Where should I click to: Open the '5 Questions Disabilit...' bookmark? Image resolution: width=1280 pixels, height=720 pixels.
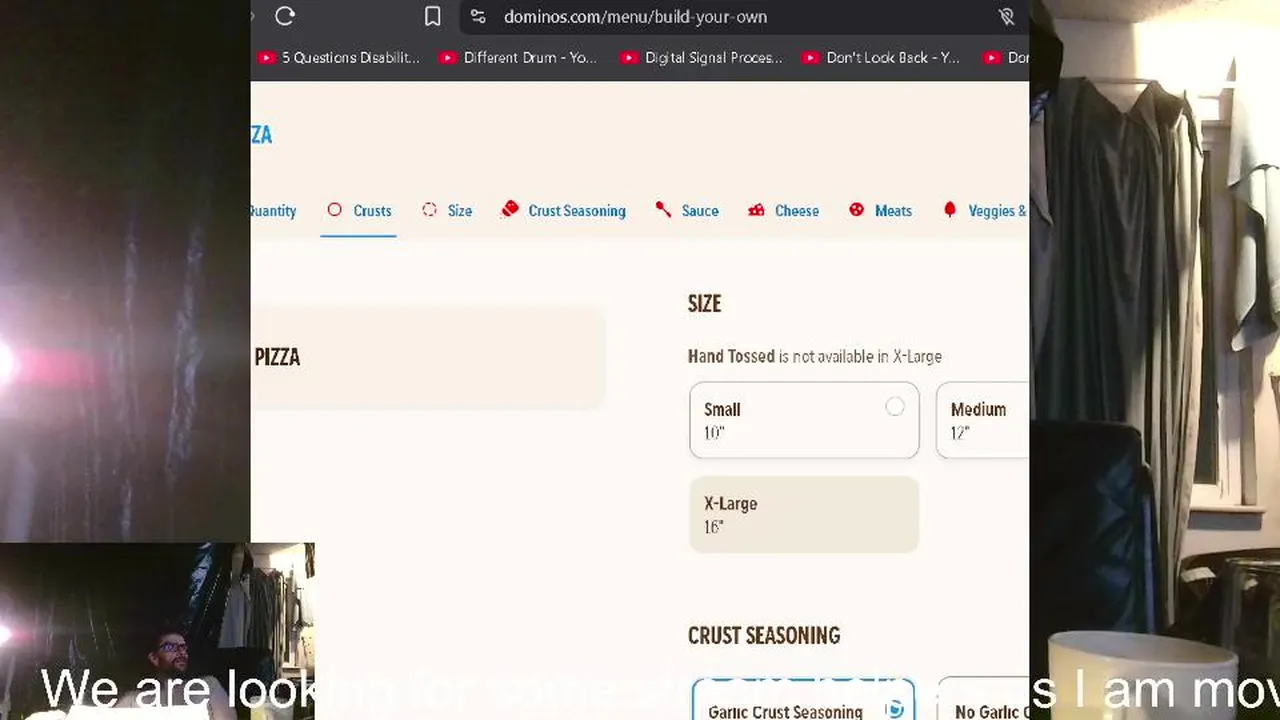[x=340, y=58]
